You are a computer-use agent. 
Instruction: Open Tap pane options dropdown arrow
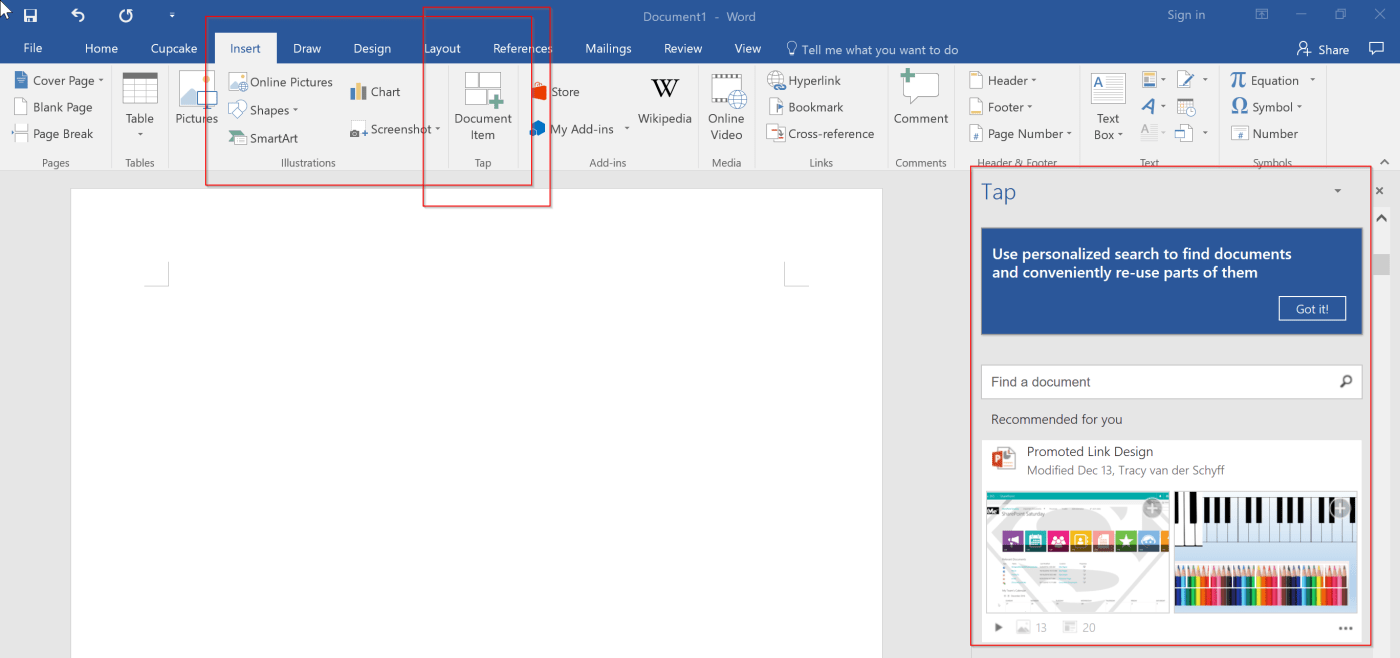click(1338, 191)
